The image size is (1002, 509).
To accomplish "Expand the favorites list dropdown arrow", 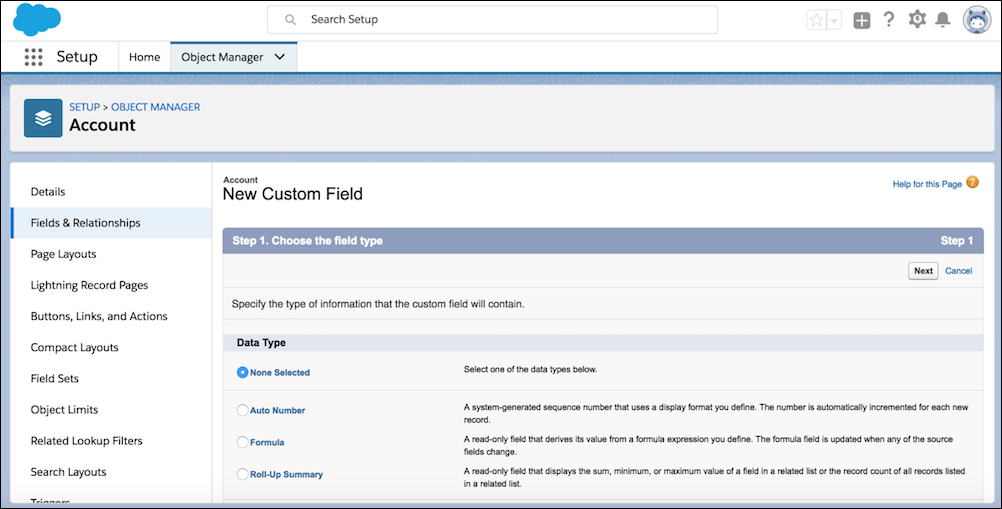I will (x=834, y=20).
